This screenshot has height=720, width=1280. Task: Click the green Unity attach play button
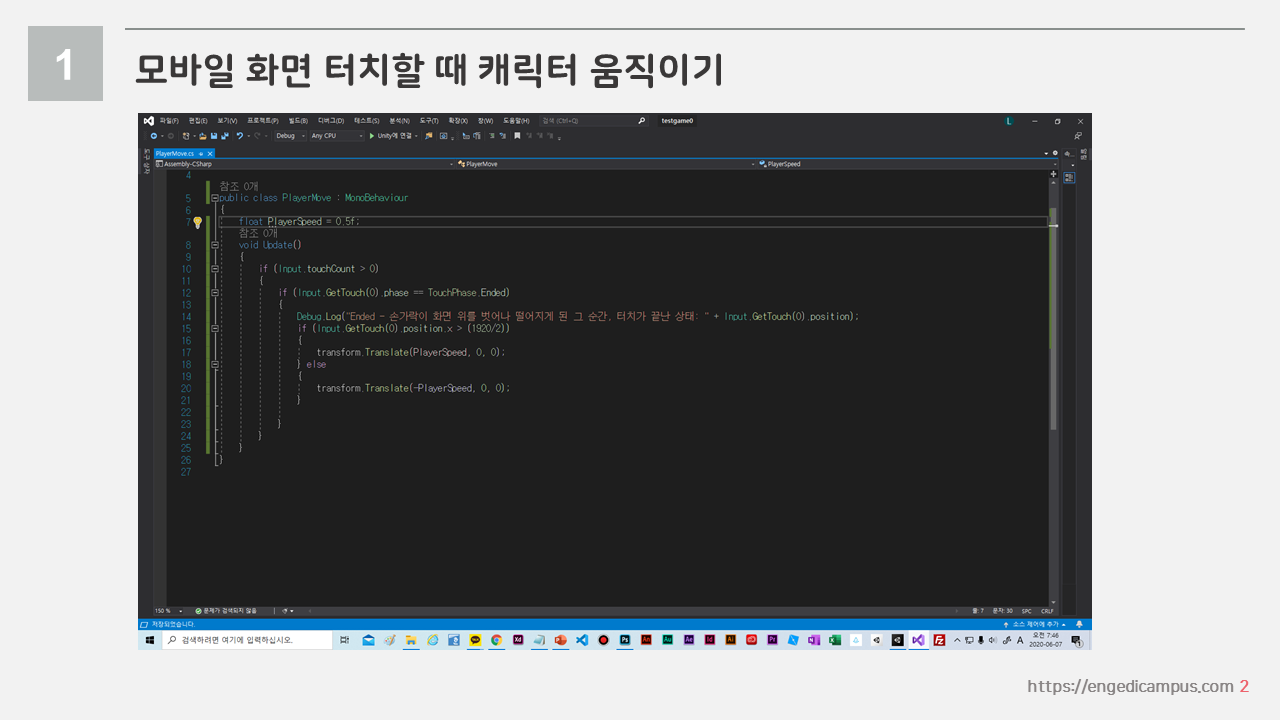[x=372, y=136]
